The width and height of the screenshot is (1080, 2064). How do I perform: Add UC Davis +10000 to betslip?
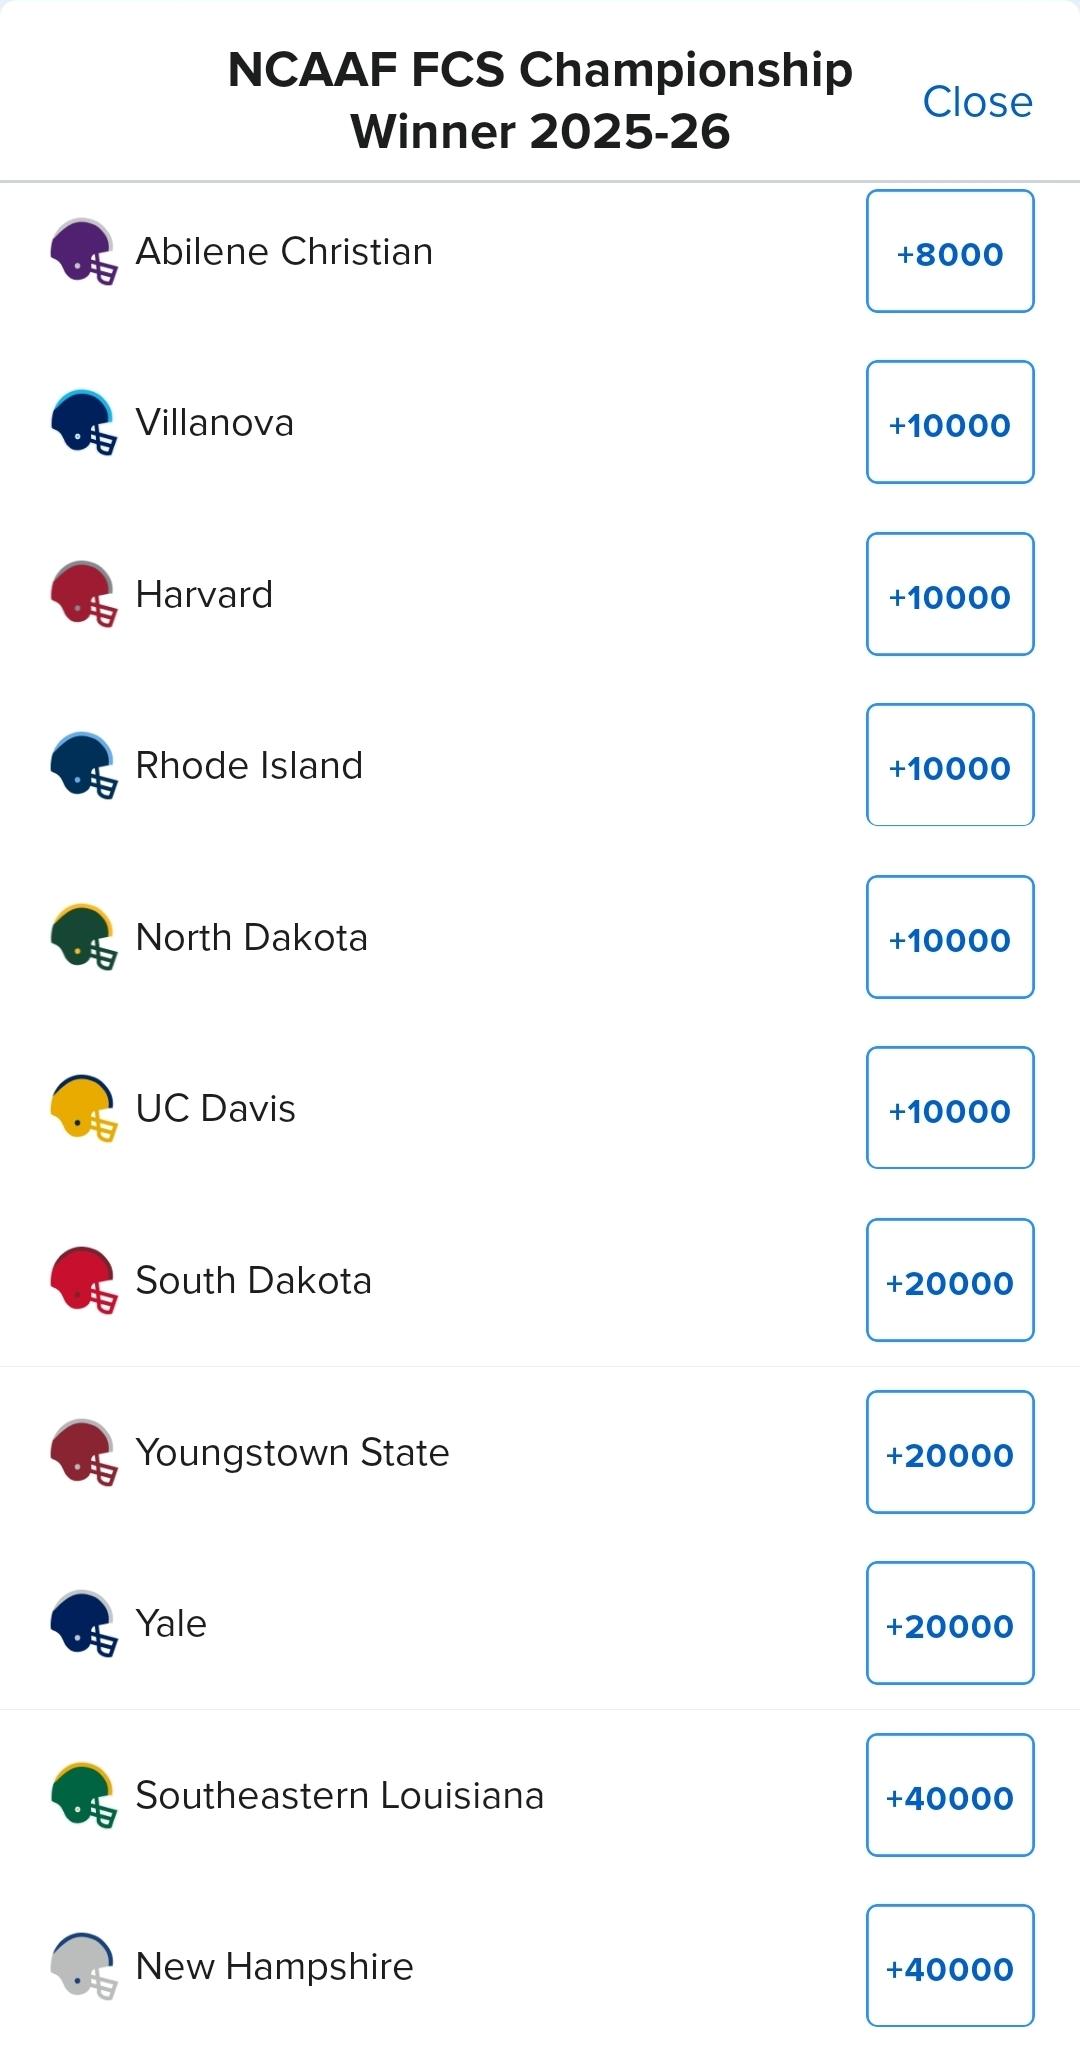coord(950,1109)
